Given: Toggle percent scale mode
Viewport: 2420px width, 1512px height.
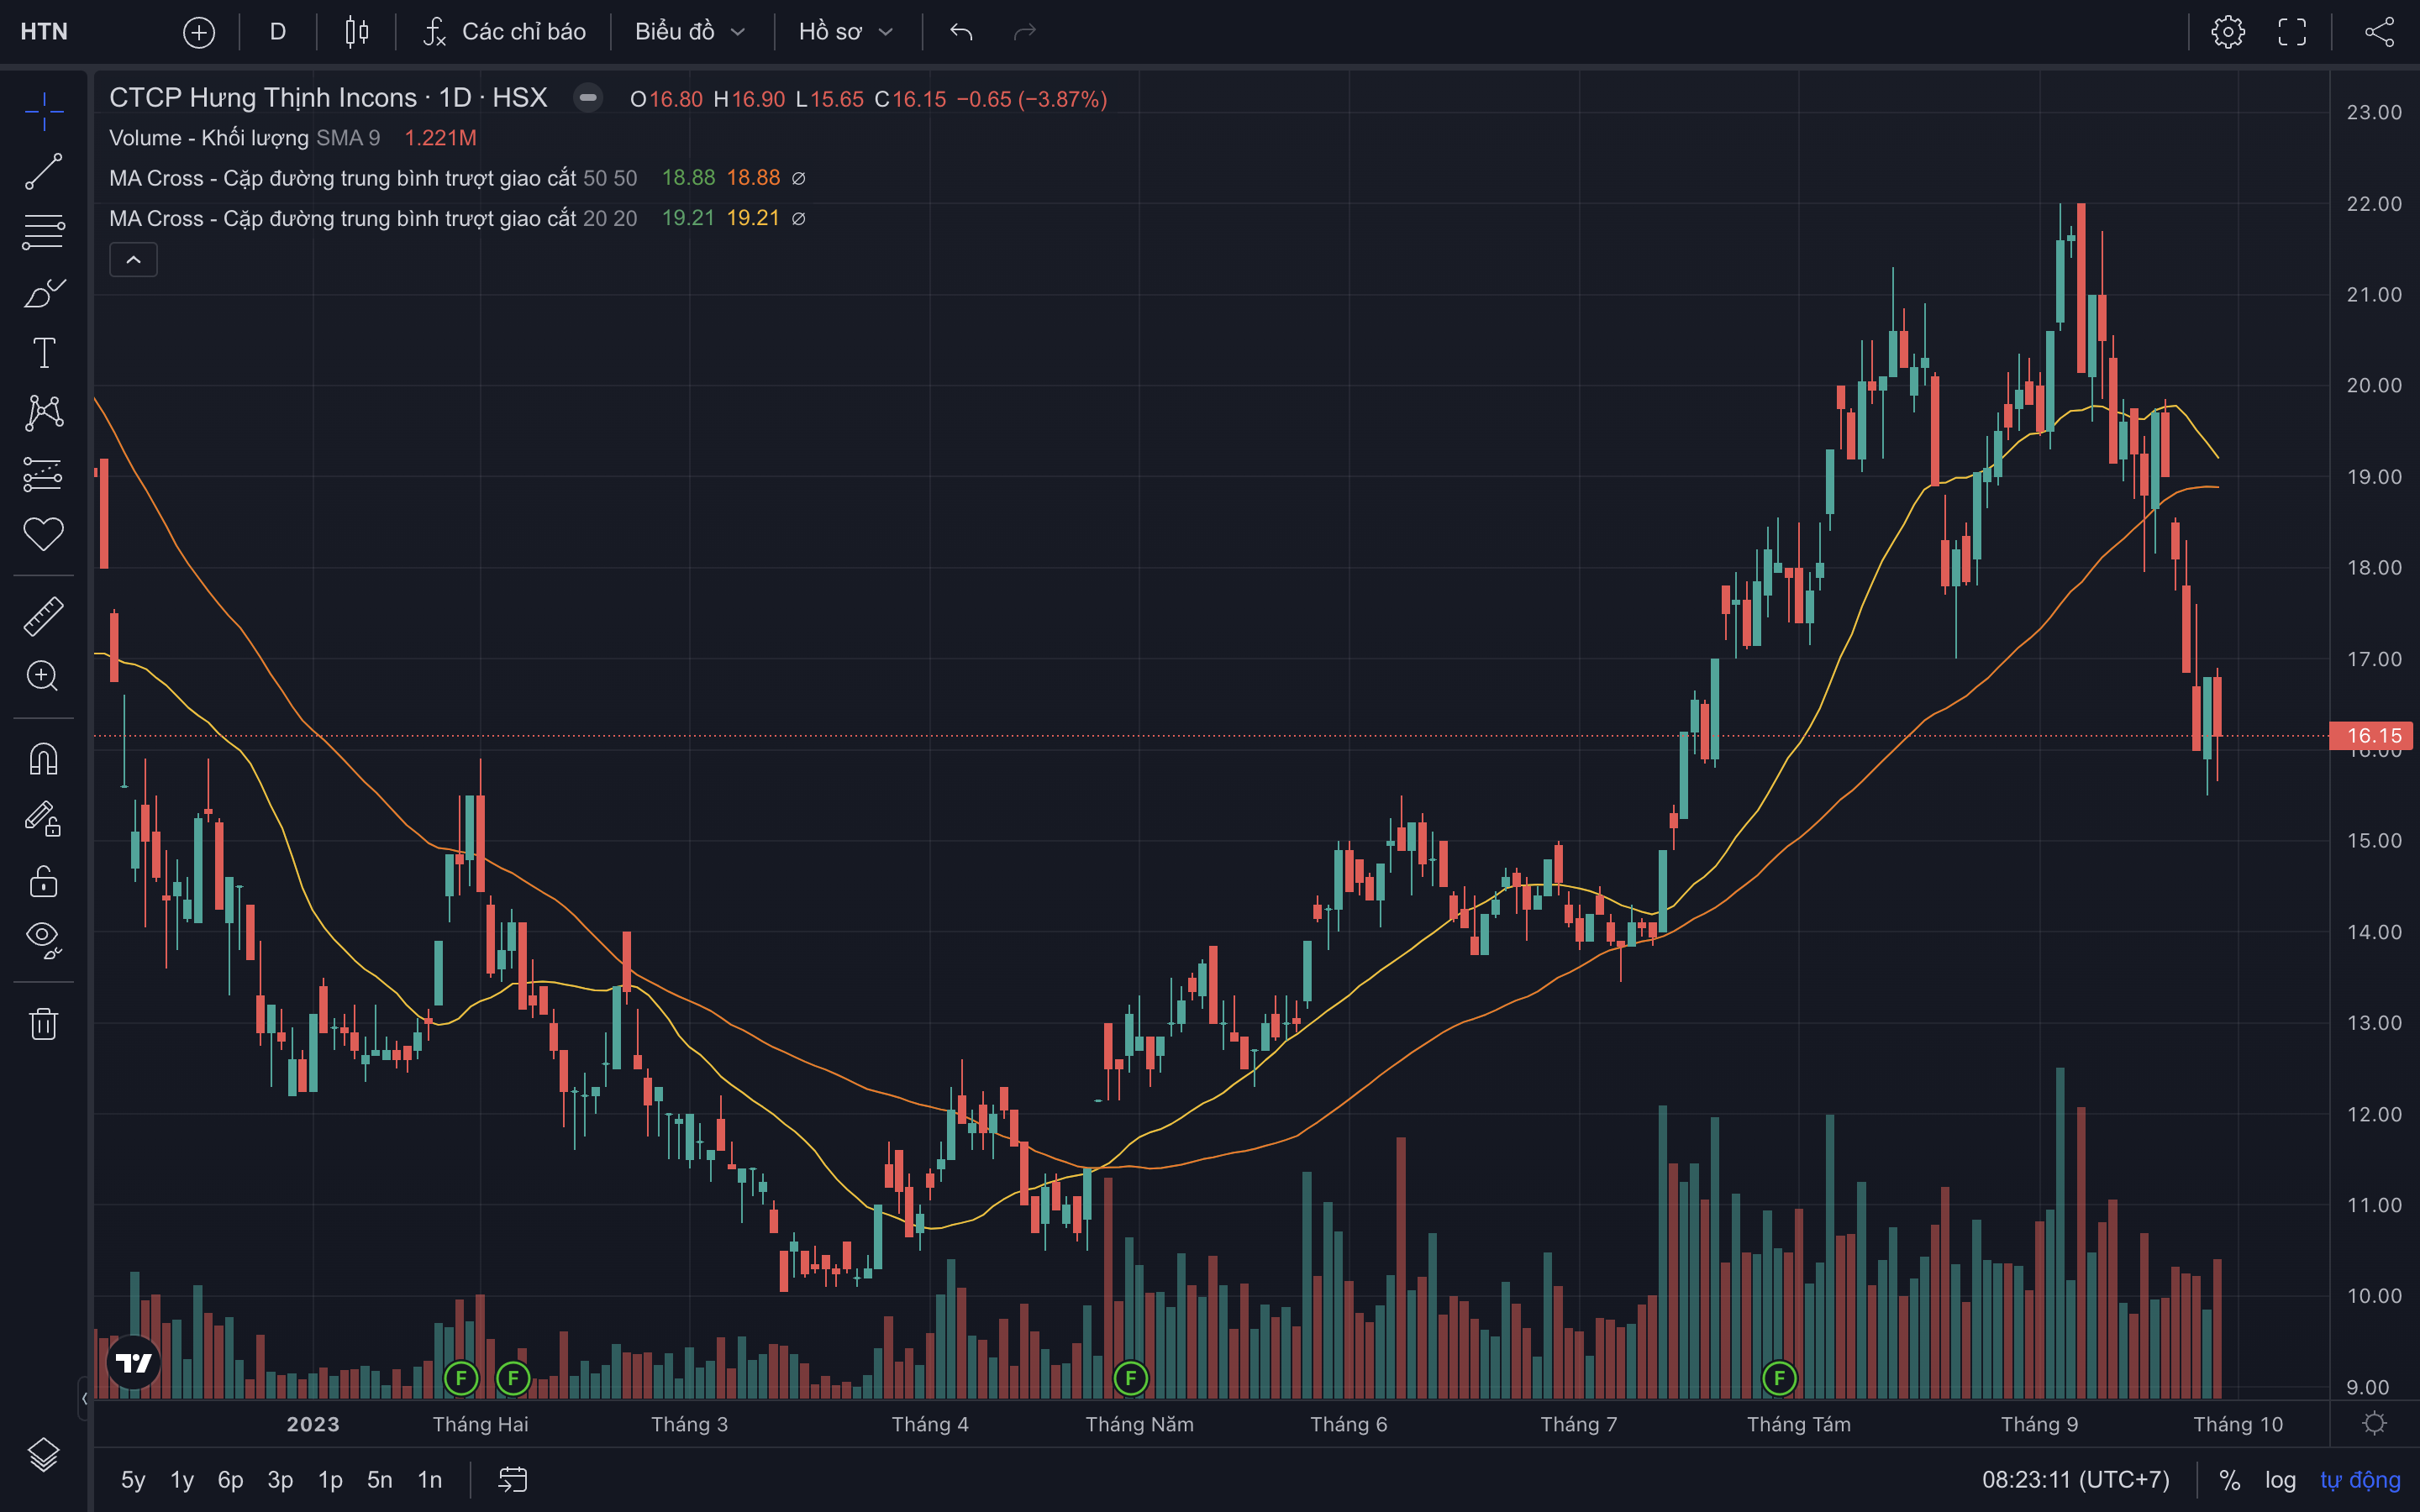Looking at the screenshot, I should click(2229, 1480).
